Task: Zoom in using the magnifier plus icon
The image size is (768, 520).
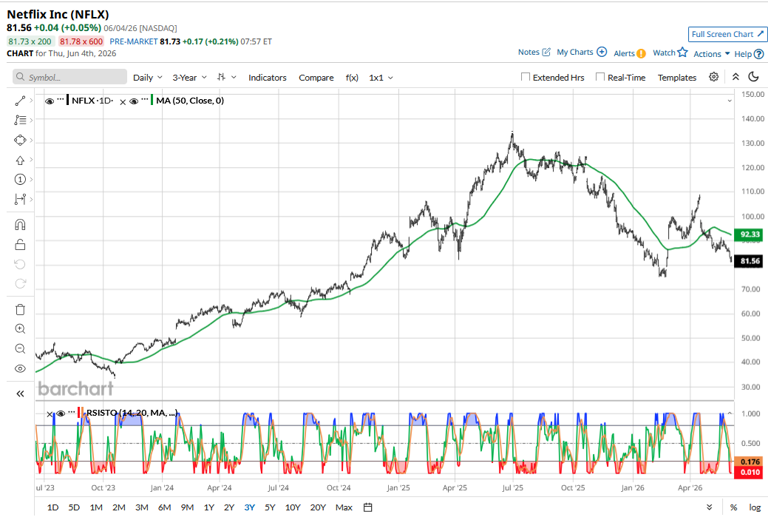Action: pos(20,329)
